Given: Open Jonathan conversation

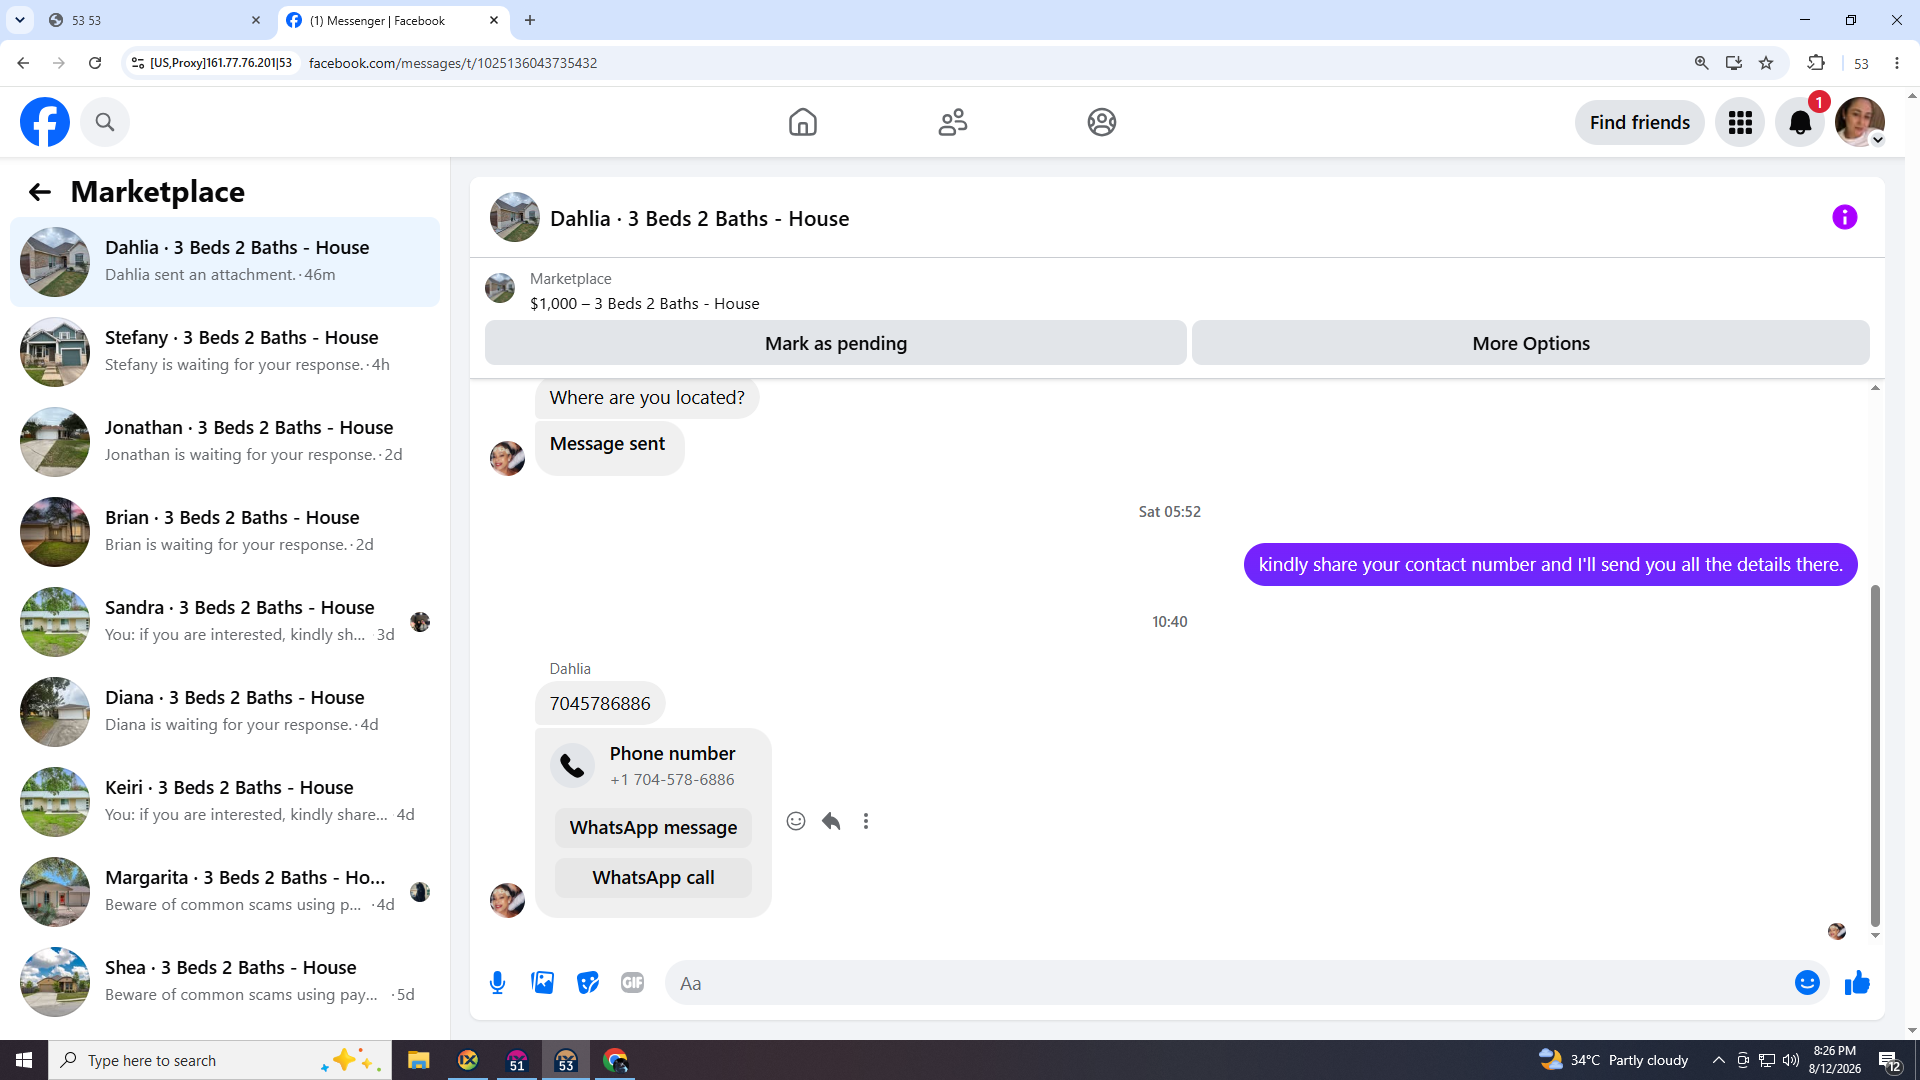Looking at the screenshot, I should click(x=225, y=442).
